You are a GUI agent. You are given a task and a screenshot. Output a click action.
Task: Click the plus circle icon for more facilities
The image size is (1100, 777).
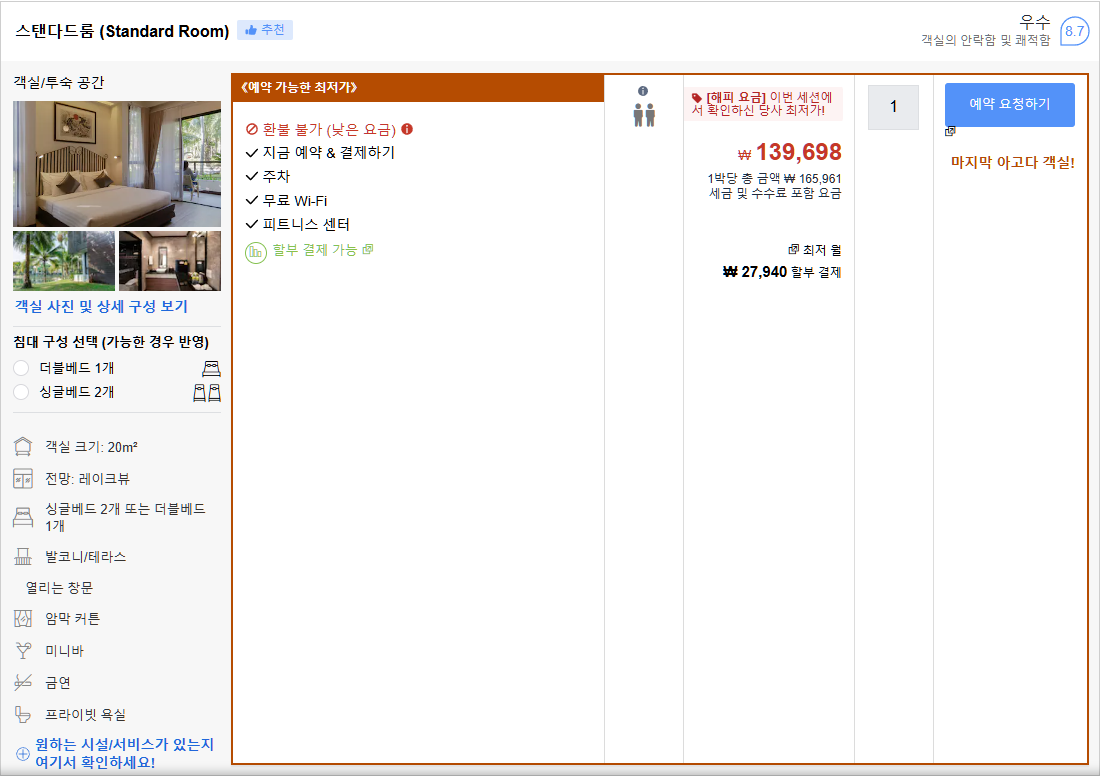22,754
